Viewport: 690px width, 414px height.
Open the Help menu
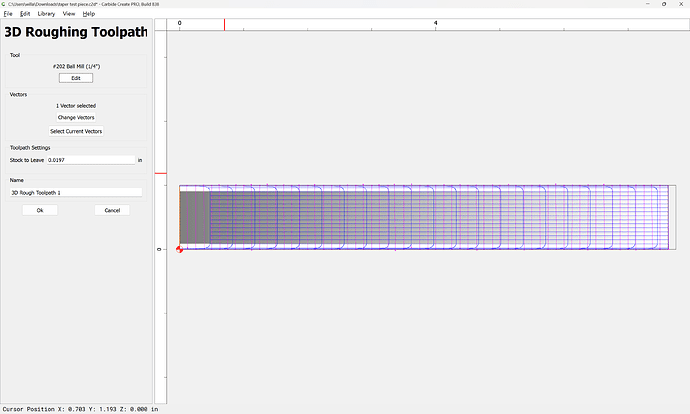[89, 14]
